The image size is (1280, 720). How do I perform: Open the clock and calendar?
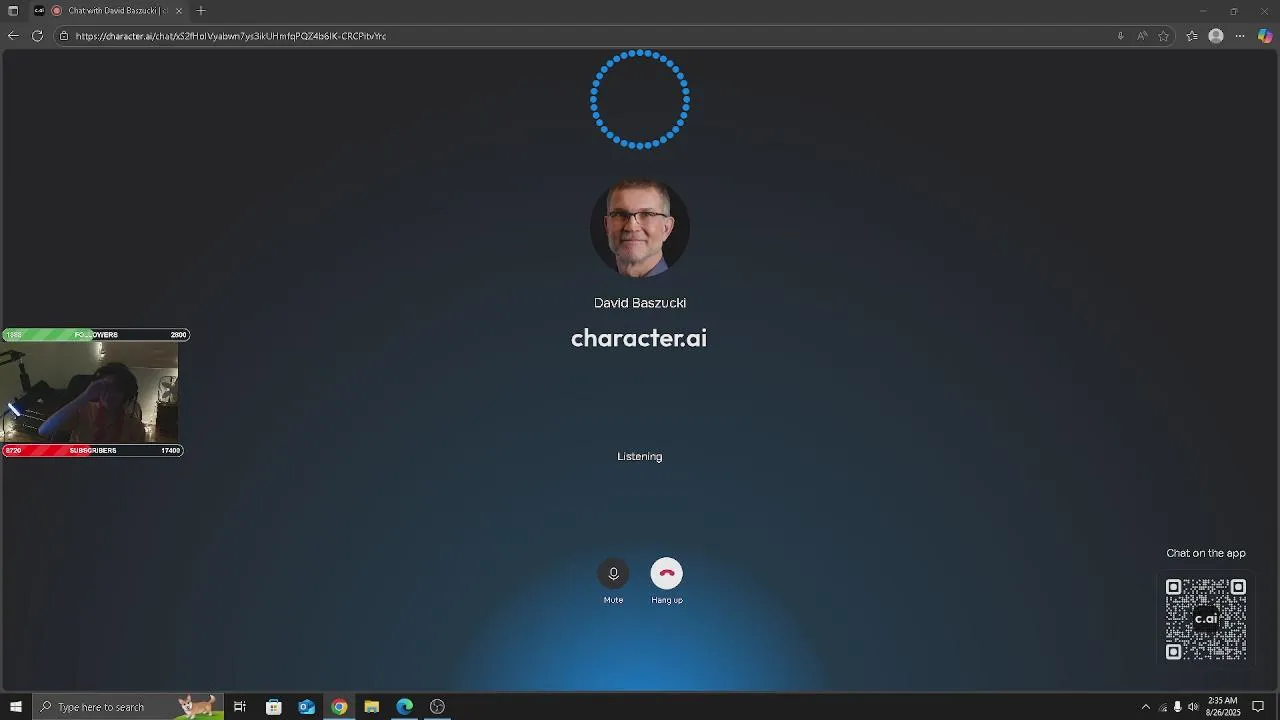click(x=1223, y=707)
